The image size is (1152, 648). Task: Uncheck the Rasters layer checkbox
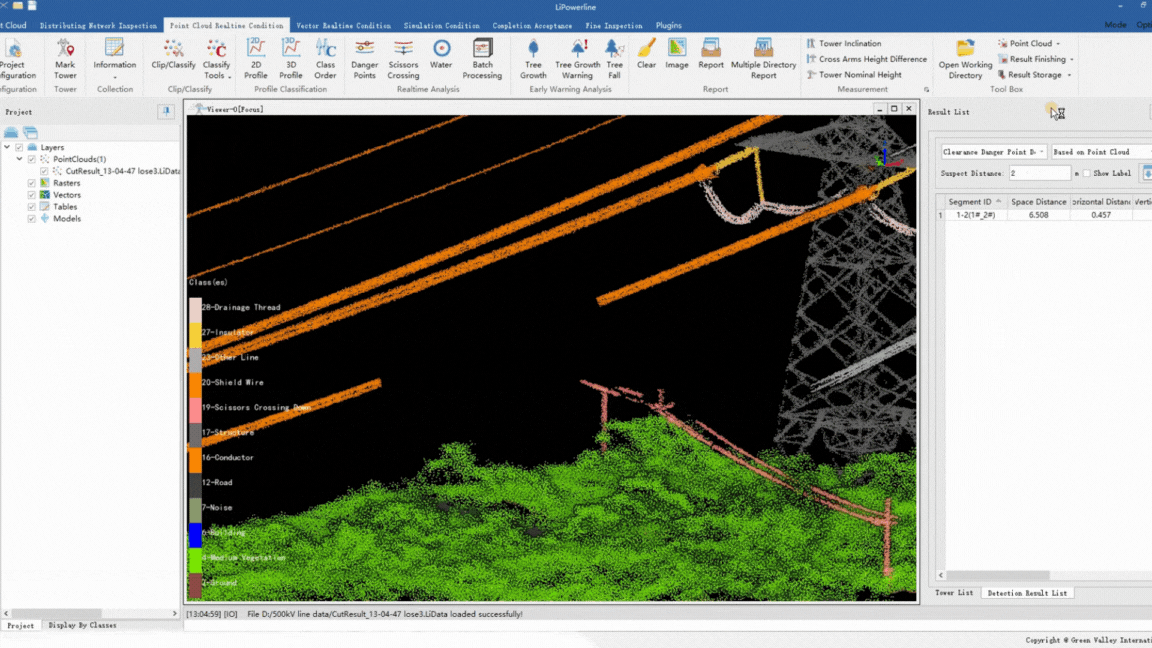click(32, 183)
